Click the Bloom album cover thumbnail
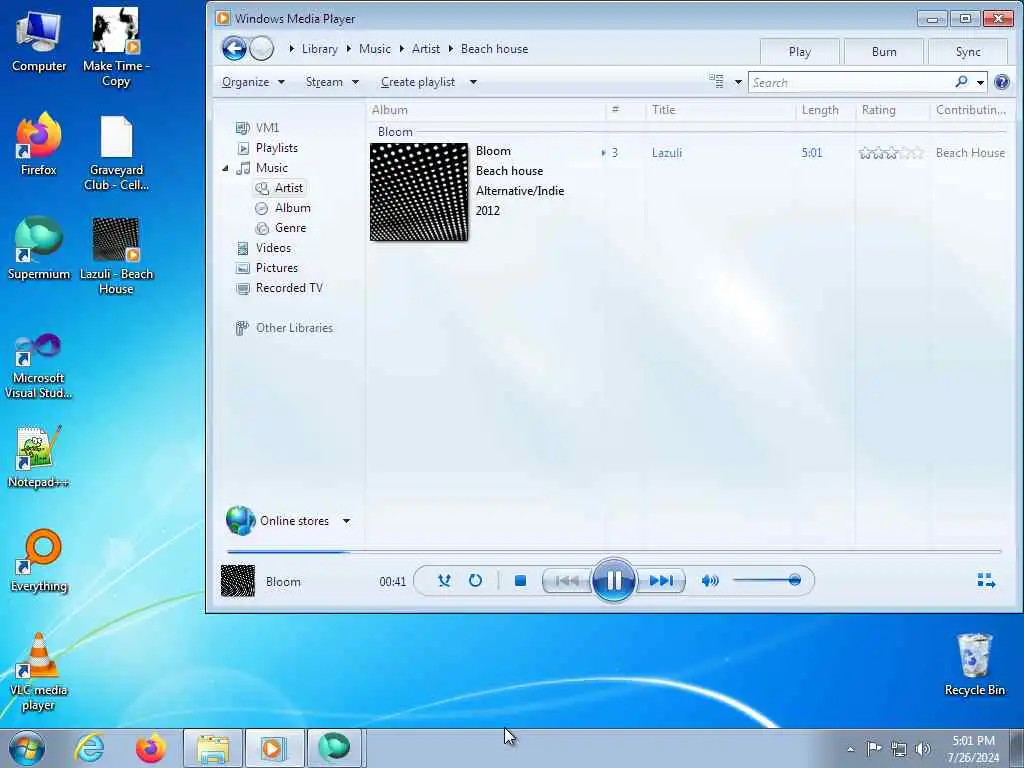Image resolution: width=1024 pixels, height=768 pixels. [419, 192]
